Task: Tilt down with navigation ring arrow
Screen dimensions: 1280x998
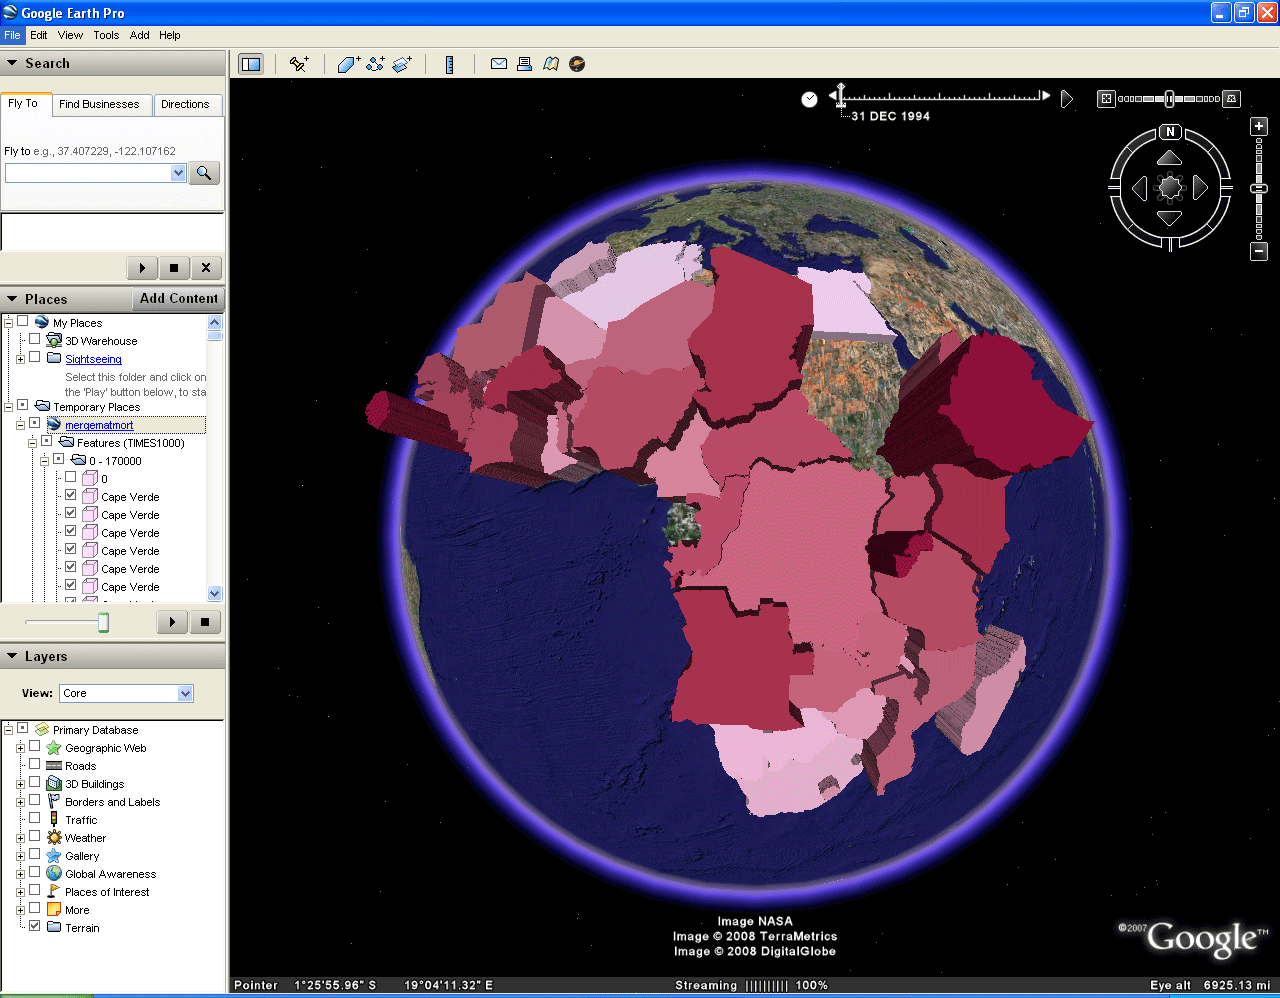Action: coord(1170,218)
